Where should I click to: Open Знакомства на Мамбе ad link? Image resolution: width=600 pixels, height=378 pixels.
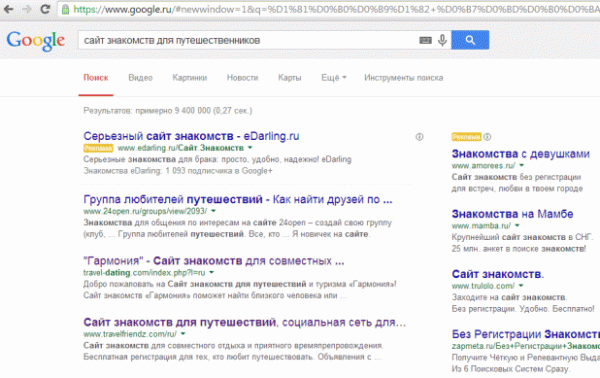512,214
